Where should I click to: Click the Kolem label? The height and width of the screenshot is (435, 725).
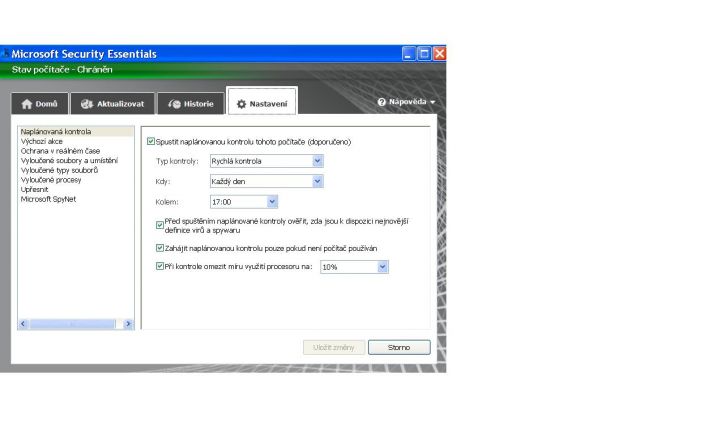[x=167, y=202]
